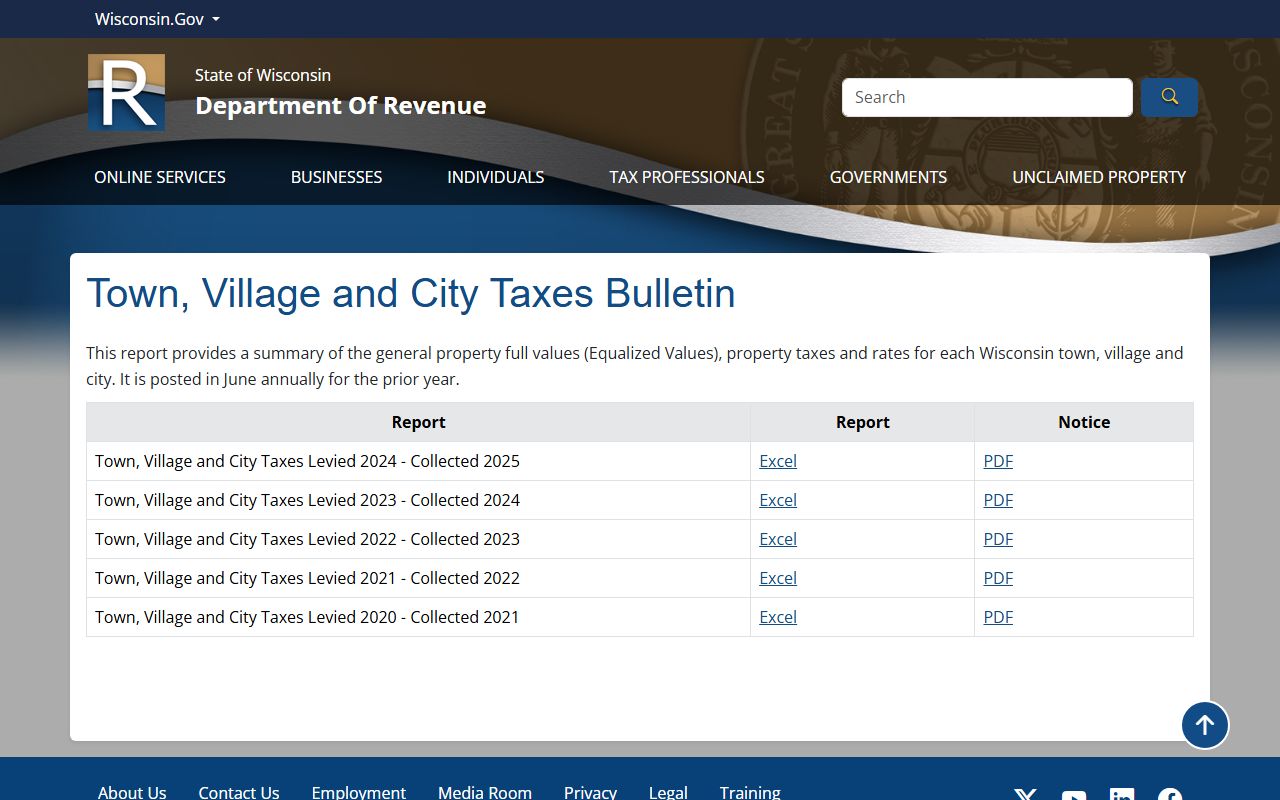1280x800 pixels.
Task: Open the Training footer link
Action: (x=750, y=792)
